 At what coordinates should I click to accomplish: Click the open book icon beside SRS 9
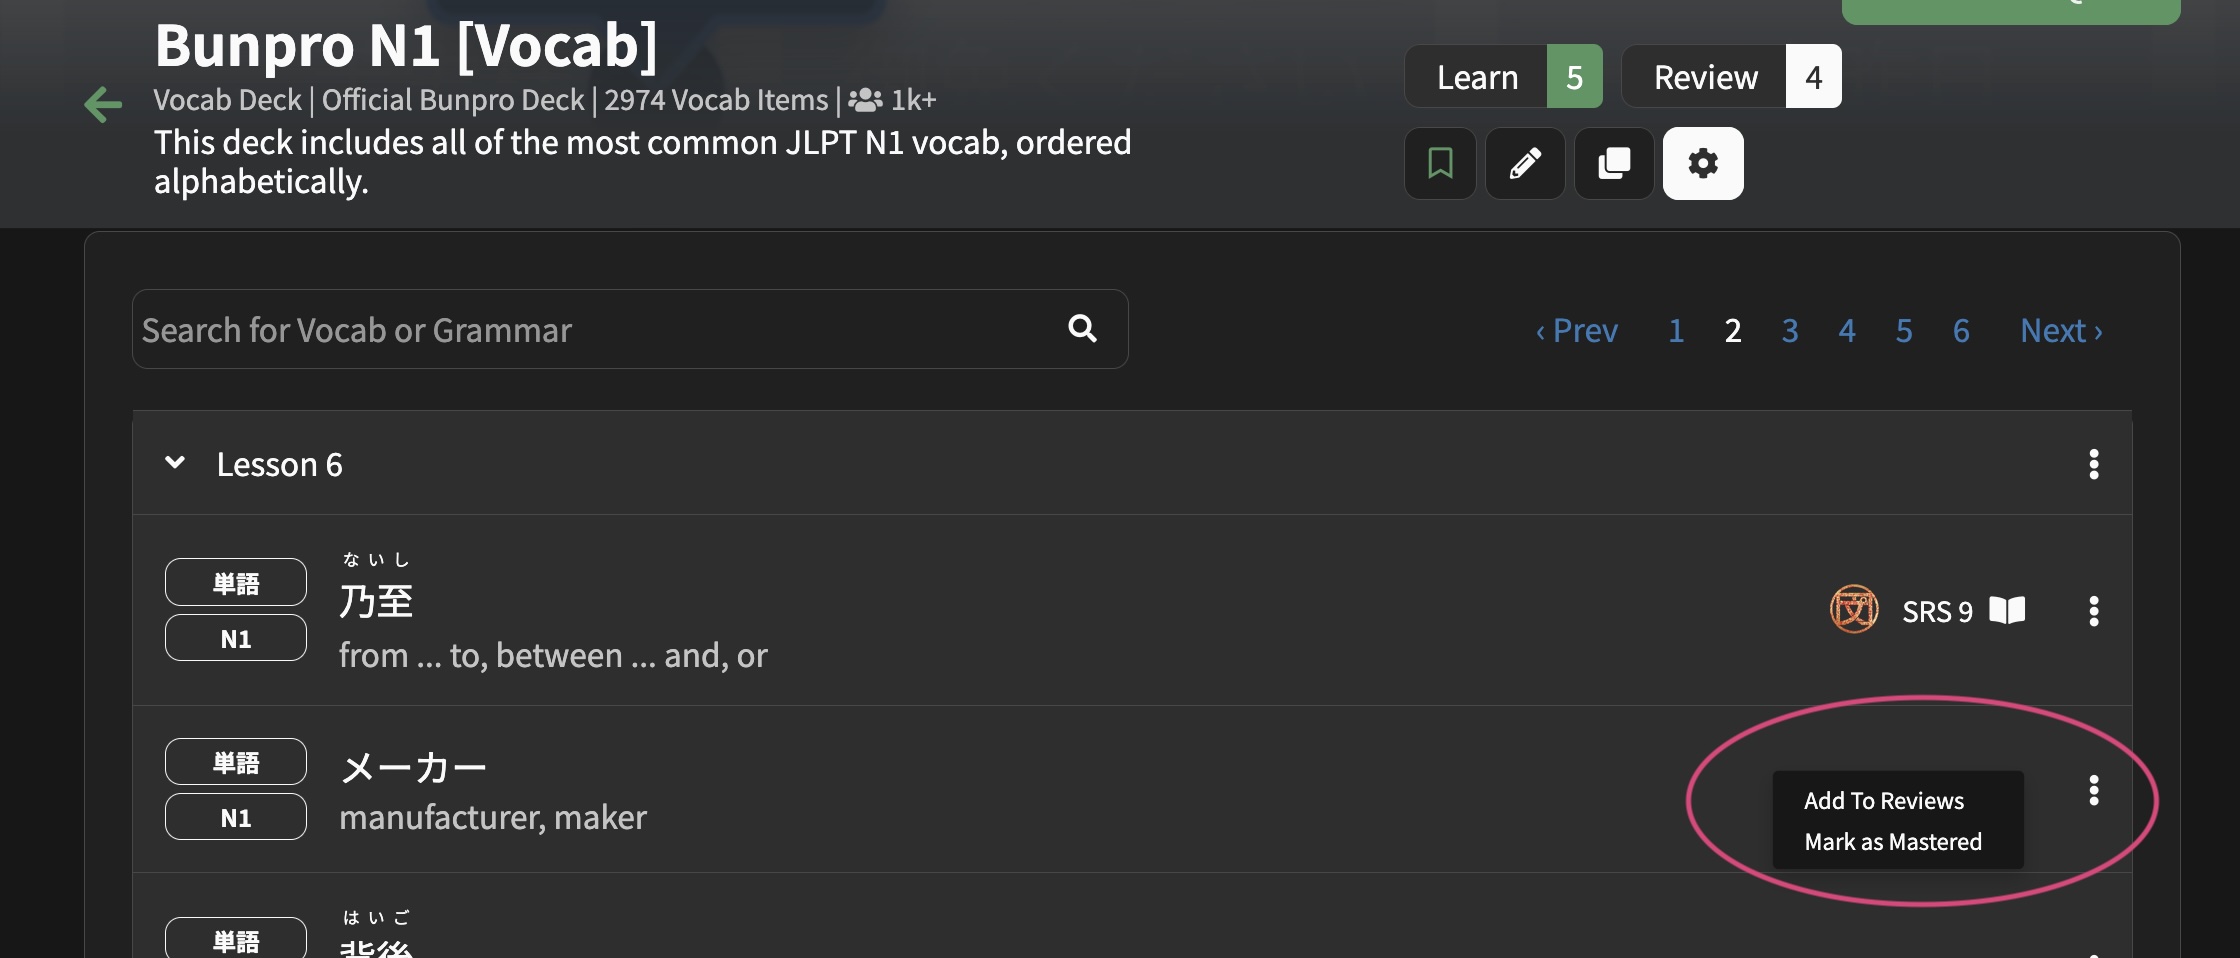tap(2007, 610)
